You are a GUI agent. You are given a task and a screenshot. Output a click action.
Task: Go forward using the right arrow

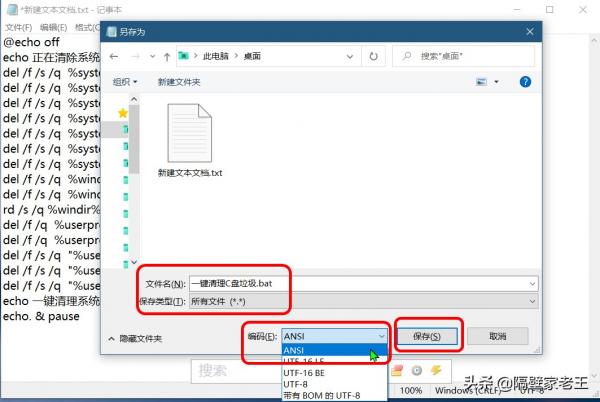point(135,57)
